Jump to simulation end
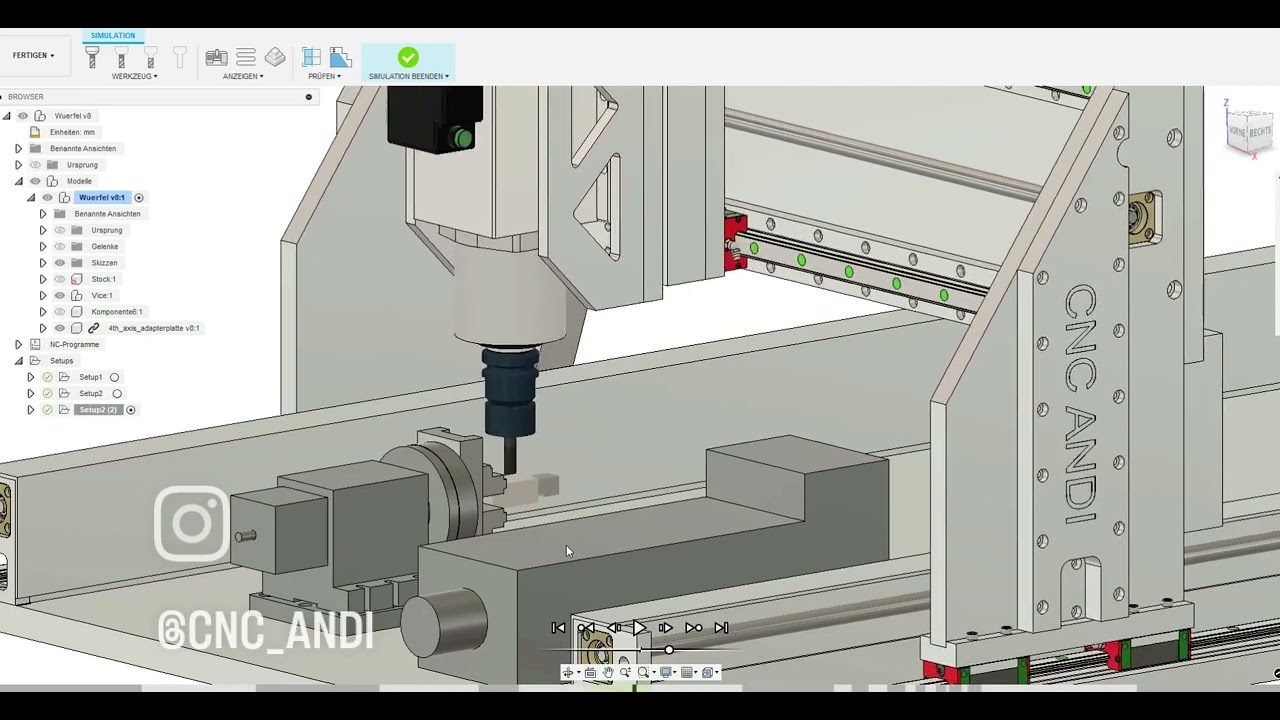1280x720 pixels. (721, 628)
